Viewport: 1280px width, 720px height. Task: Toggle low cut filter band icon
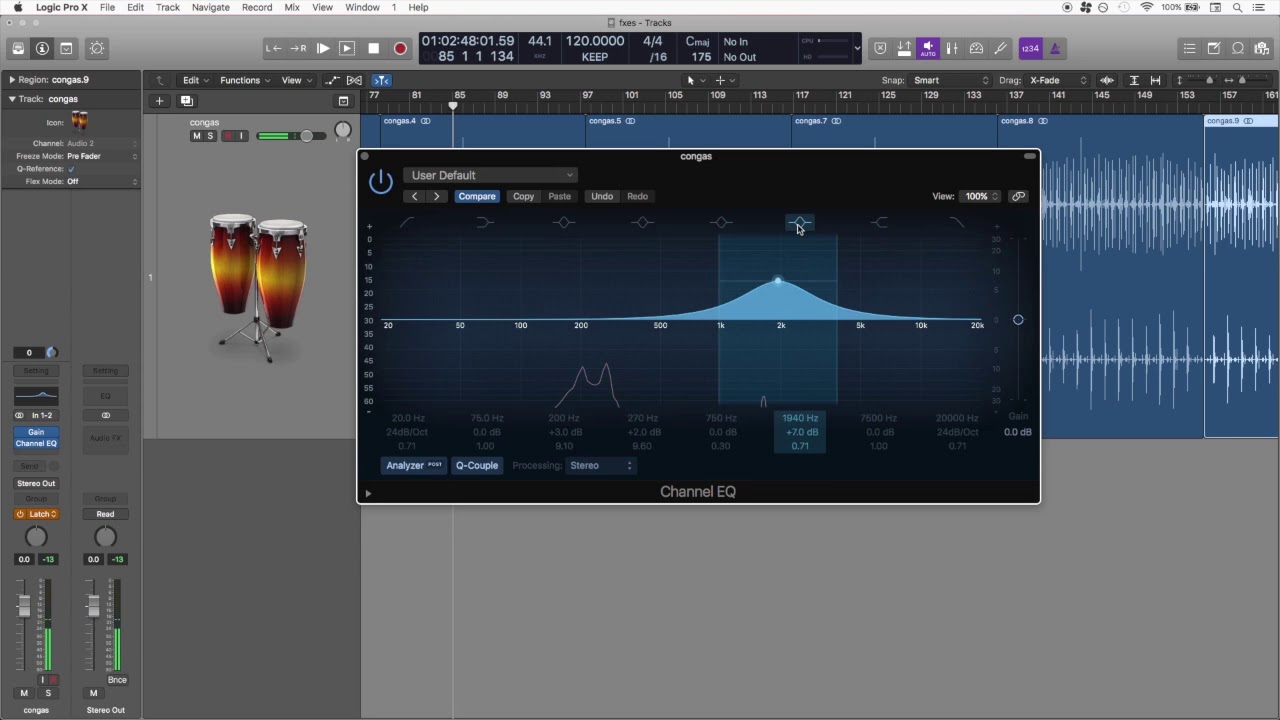407,222
